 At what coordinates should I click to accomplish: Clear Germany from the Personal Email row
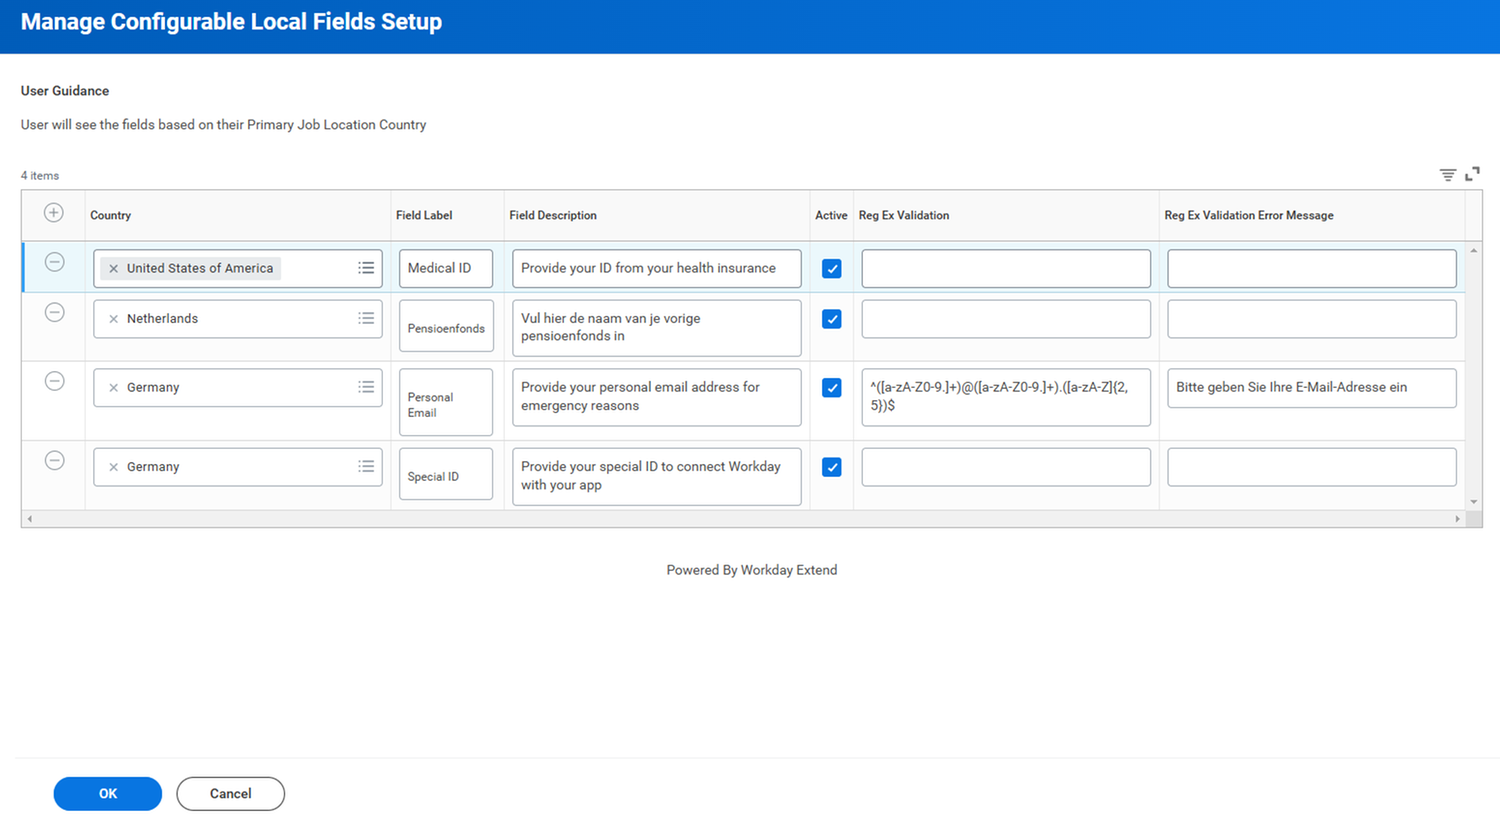pos(114,387)
